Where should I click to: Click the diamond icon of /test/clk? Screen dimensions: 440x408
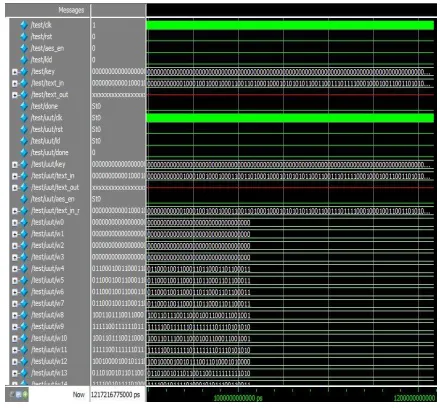[x=24, y=25]
